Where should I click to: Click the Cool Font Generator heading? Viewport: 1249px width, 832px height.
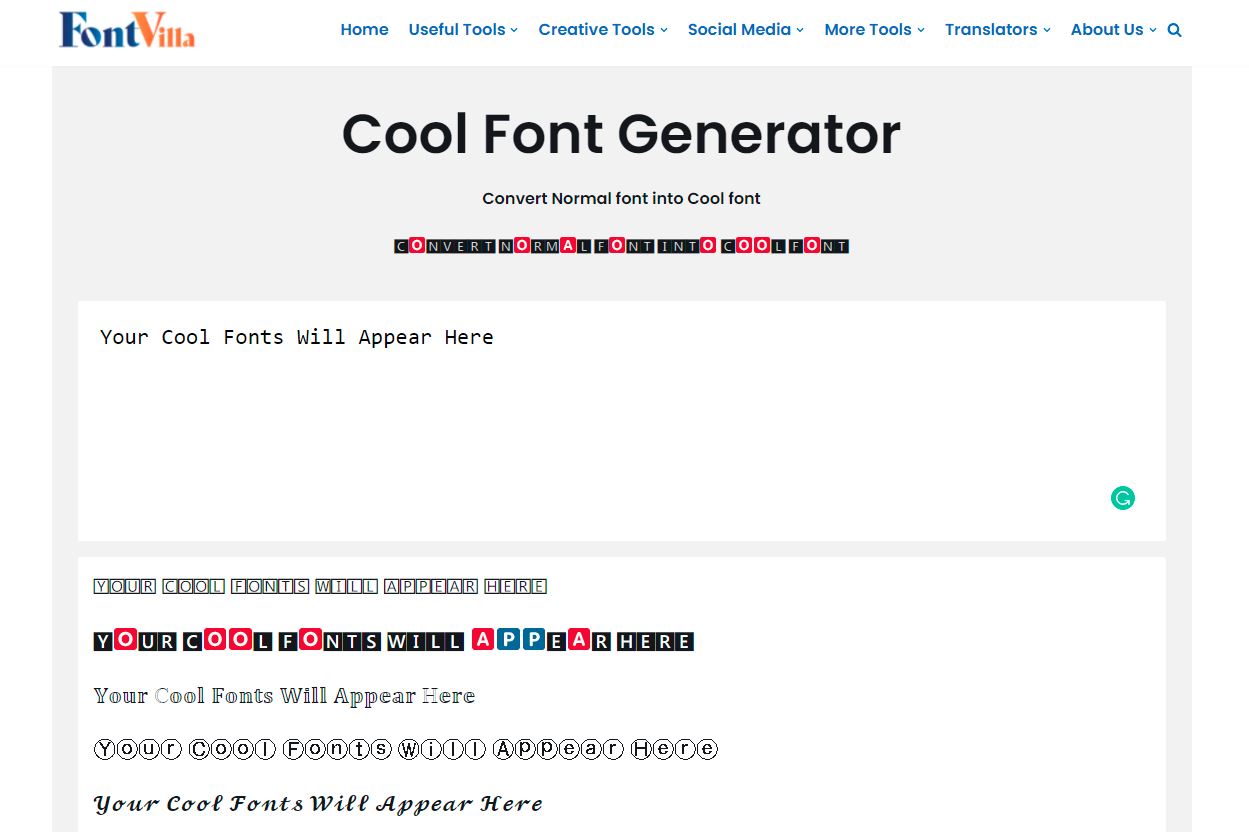click(621, 134)
